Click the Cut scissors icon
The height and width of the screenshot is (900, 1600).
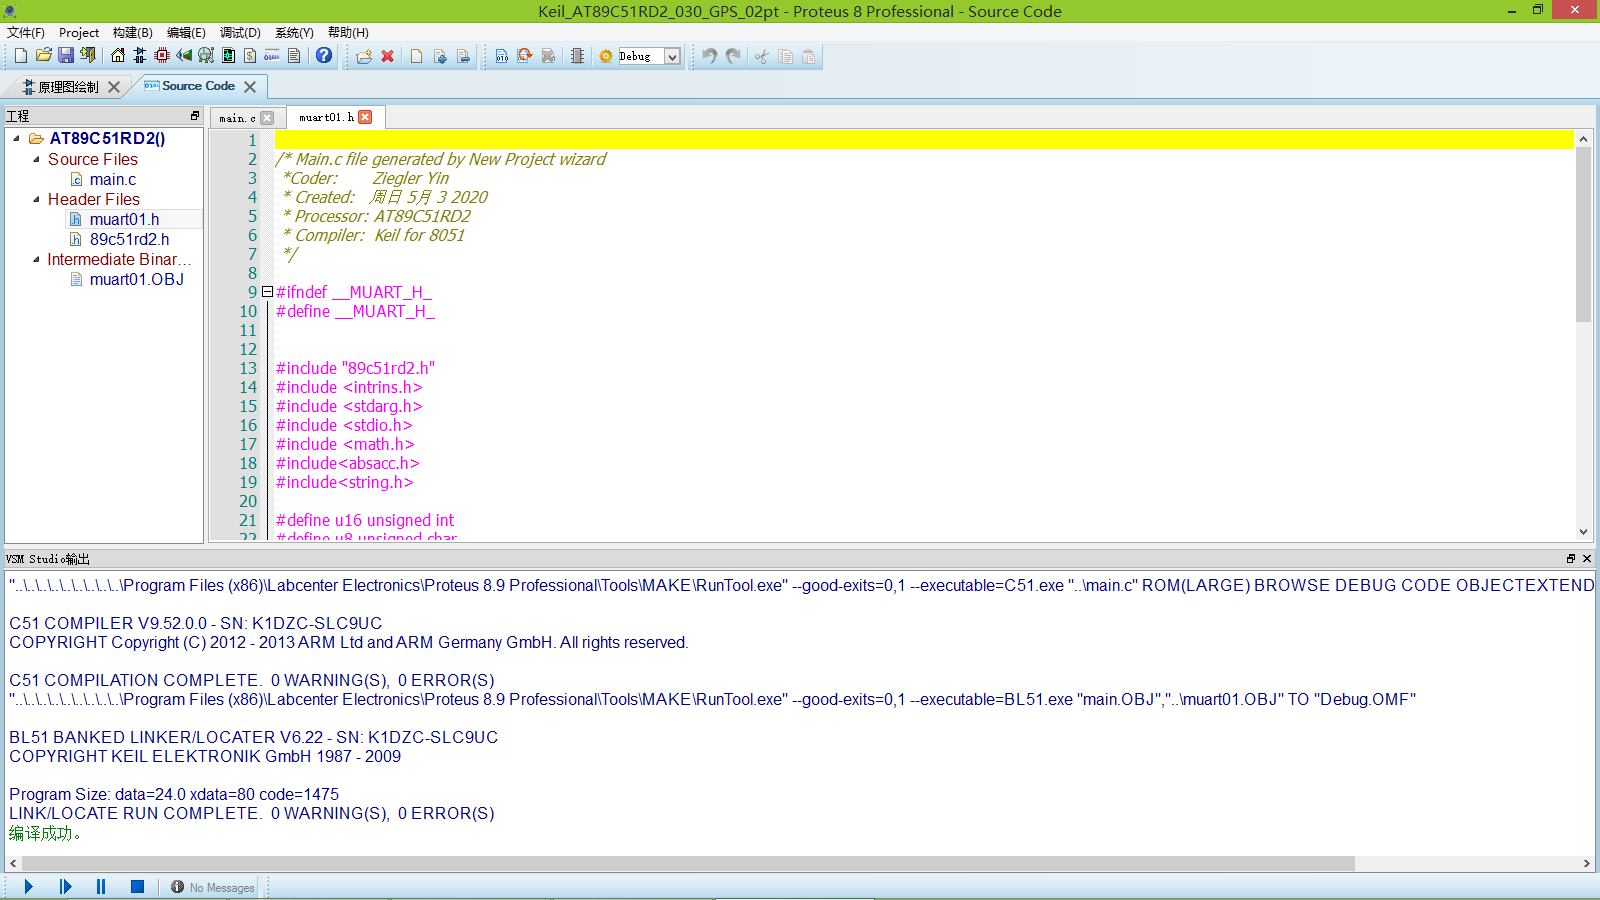(x=762, y=56)
